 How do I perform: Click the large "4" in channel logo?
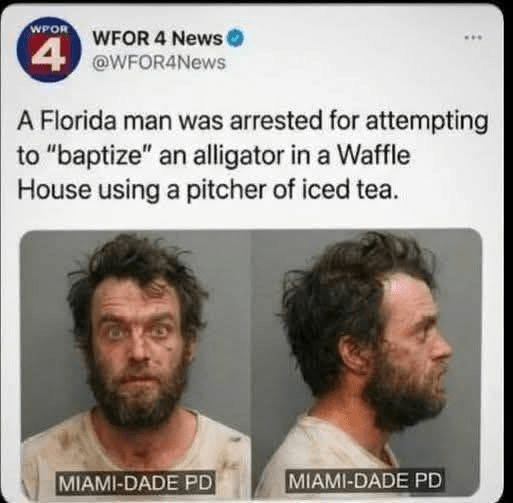pyautogui.click(x=50, y=53)
